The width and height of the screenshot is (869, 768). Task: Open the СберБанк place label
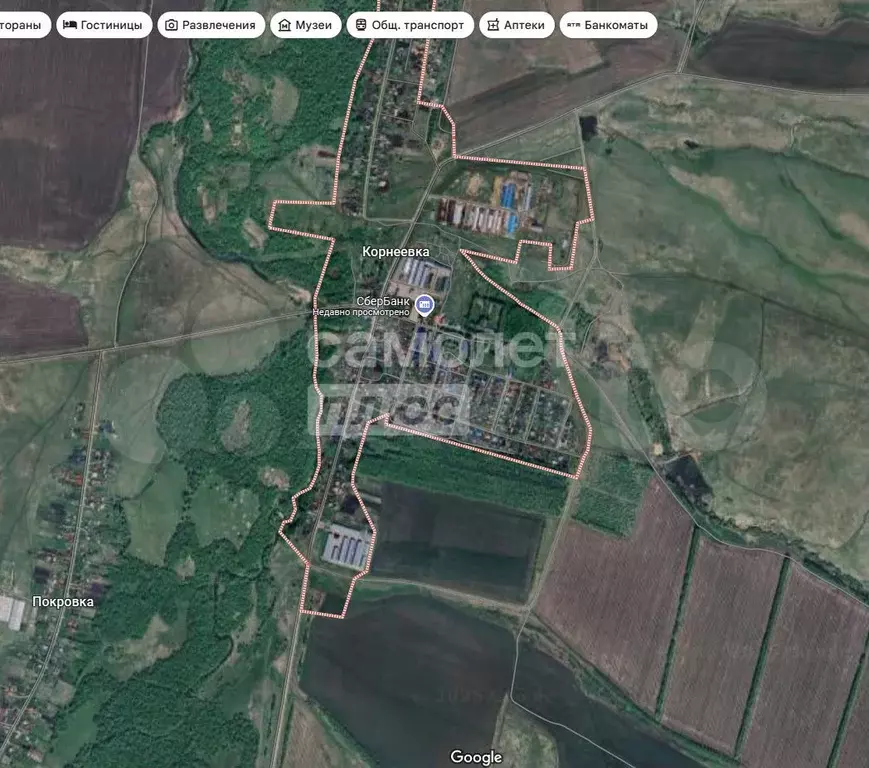click(383, 300)
